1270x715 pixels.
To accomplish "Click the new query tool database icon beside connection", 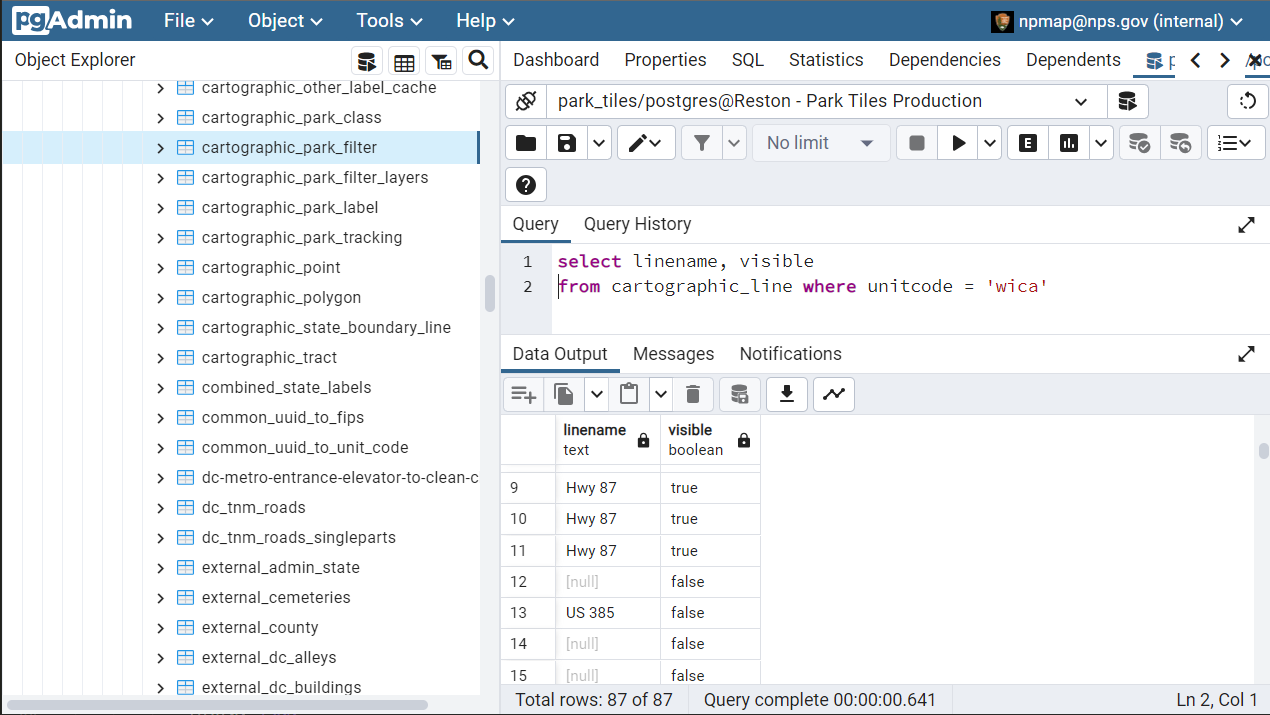I will coord(1128,101).
